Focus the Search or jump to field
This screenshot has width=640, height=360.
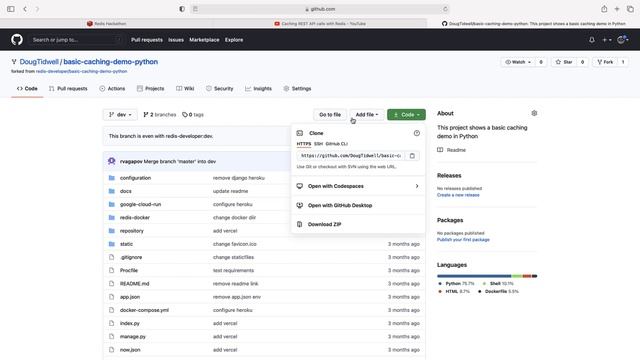(x=76, y=40)
